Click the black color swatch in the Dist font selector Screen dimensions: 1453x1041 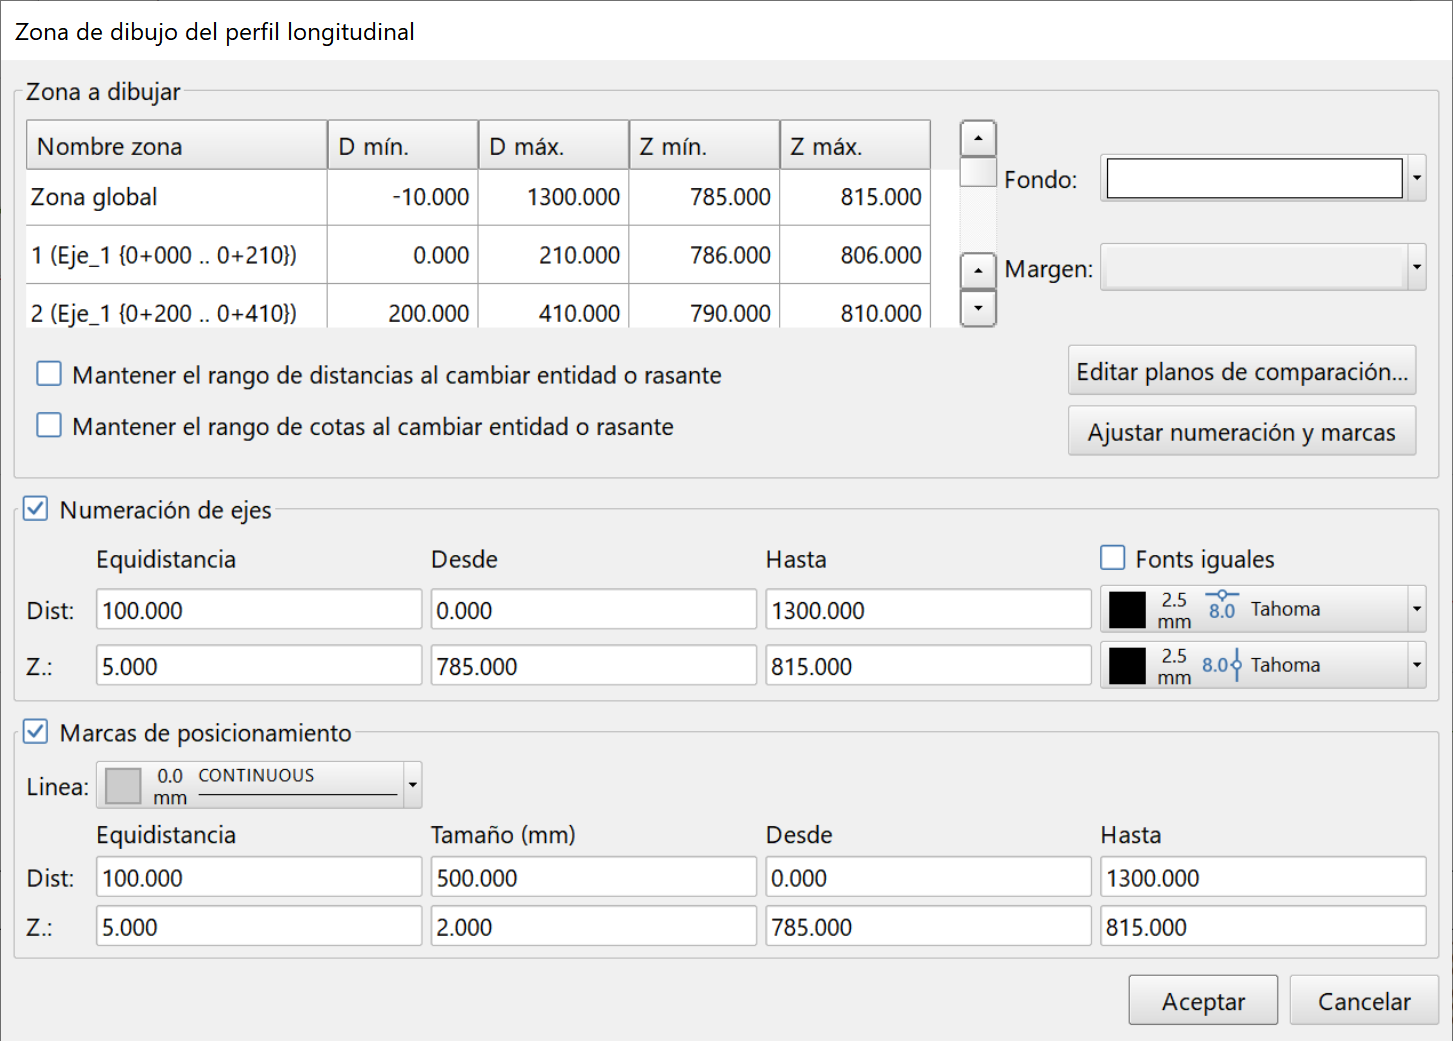tap(1127, 610)
